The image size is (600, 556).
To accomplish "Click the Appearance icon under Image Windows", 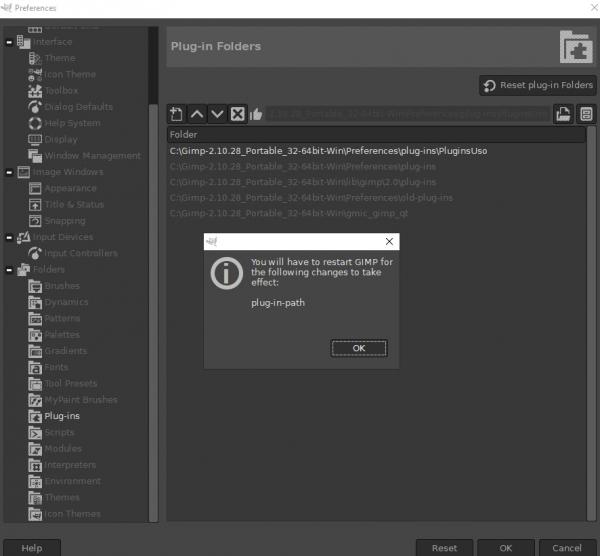I will point(35,188).
